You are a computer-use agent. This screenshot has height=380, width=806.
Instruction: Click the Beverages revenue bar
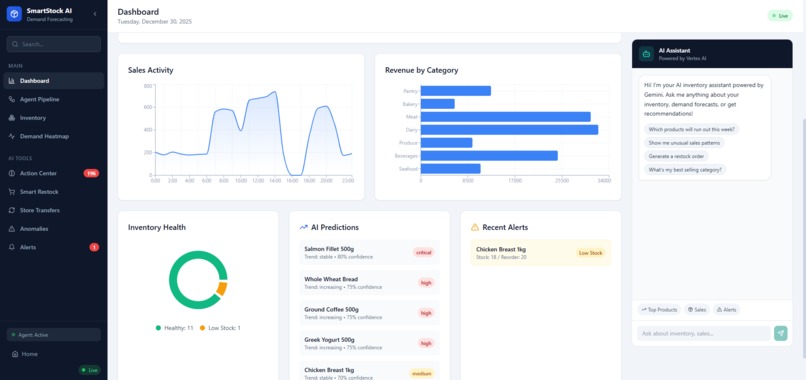coord(489,156)
